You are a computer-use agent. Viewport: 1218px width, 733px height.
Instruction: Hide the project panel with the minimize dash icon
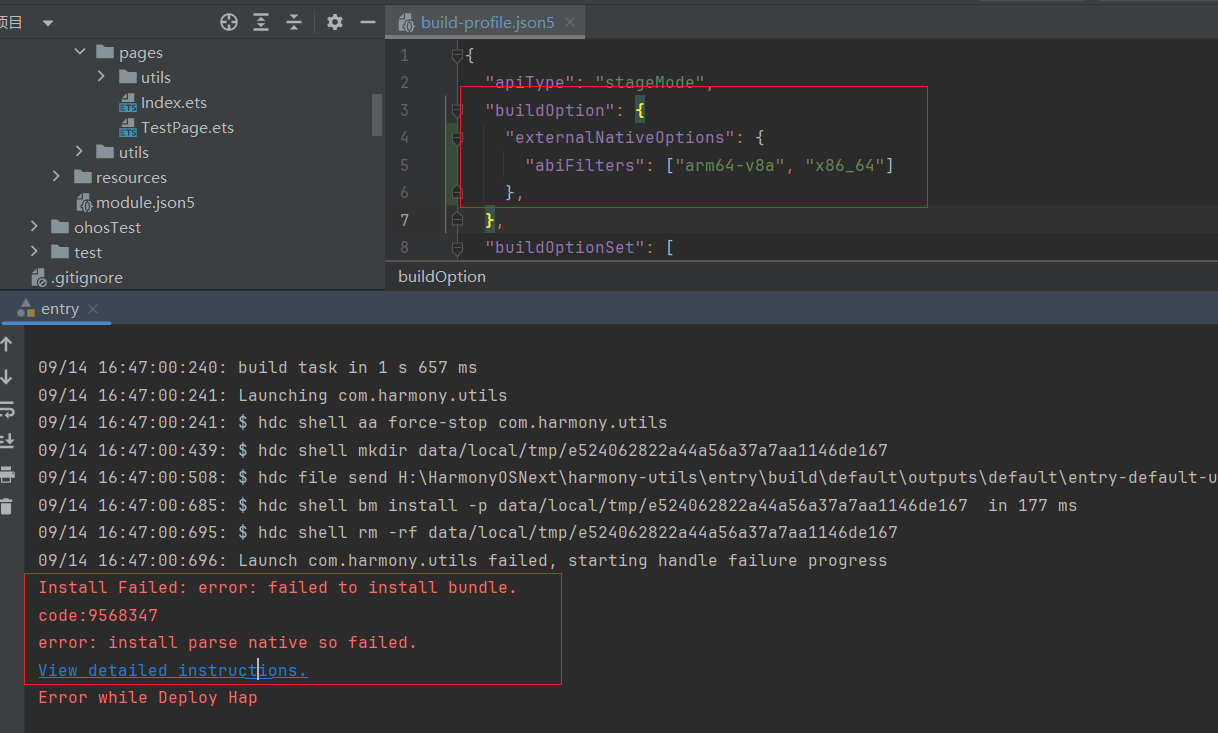(367, 21)
